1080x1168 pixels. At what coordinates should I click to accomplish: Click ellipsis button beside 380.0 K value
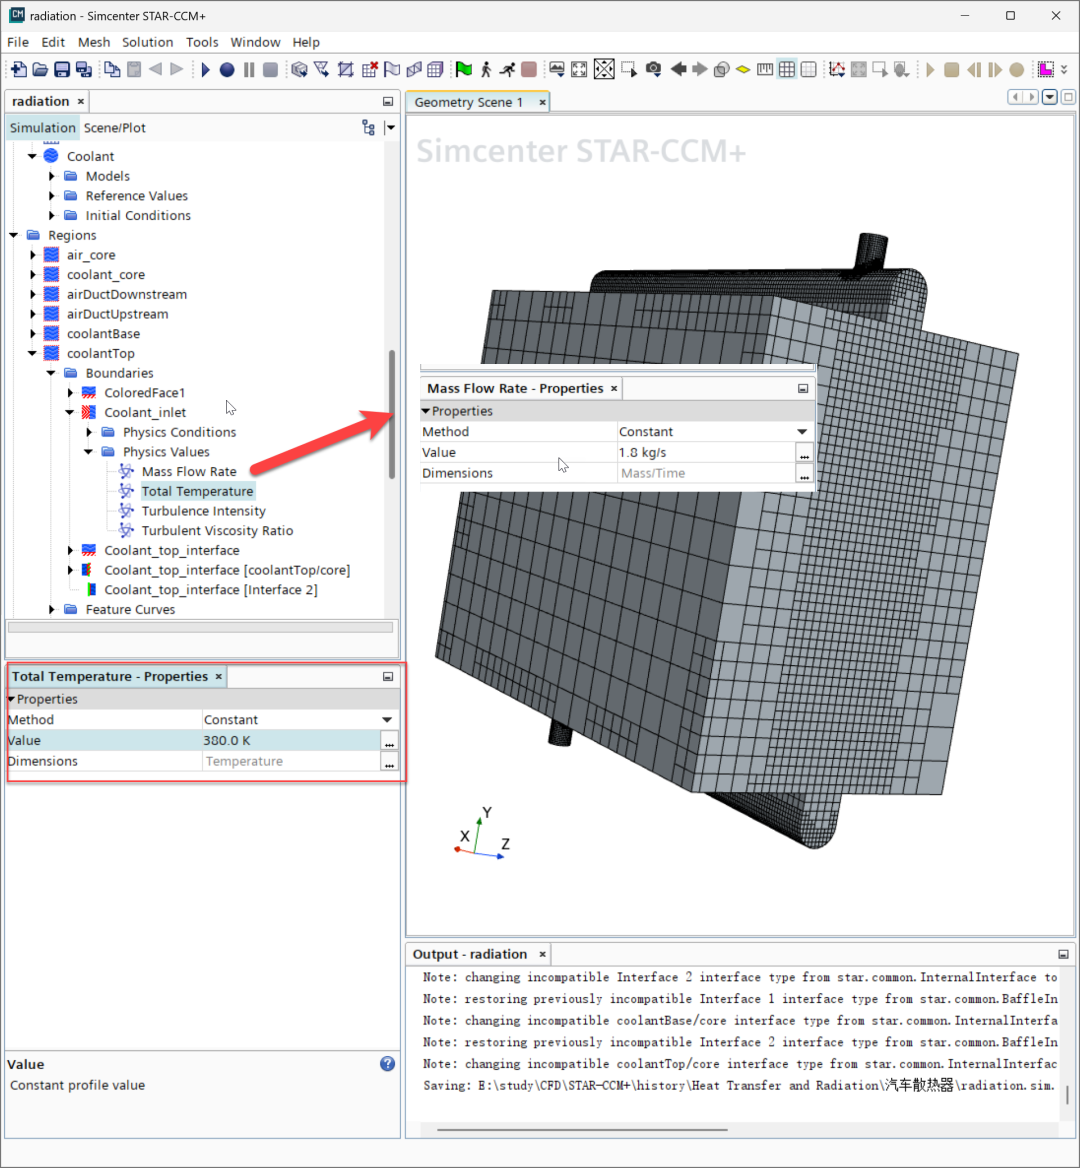point(389,741)
